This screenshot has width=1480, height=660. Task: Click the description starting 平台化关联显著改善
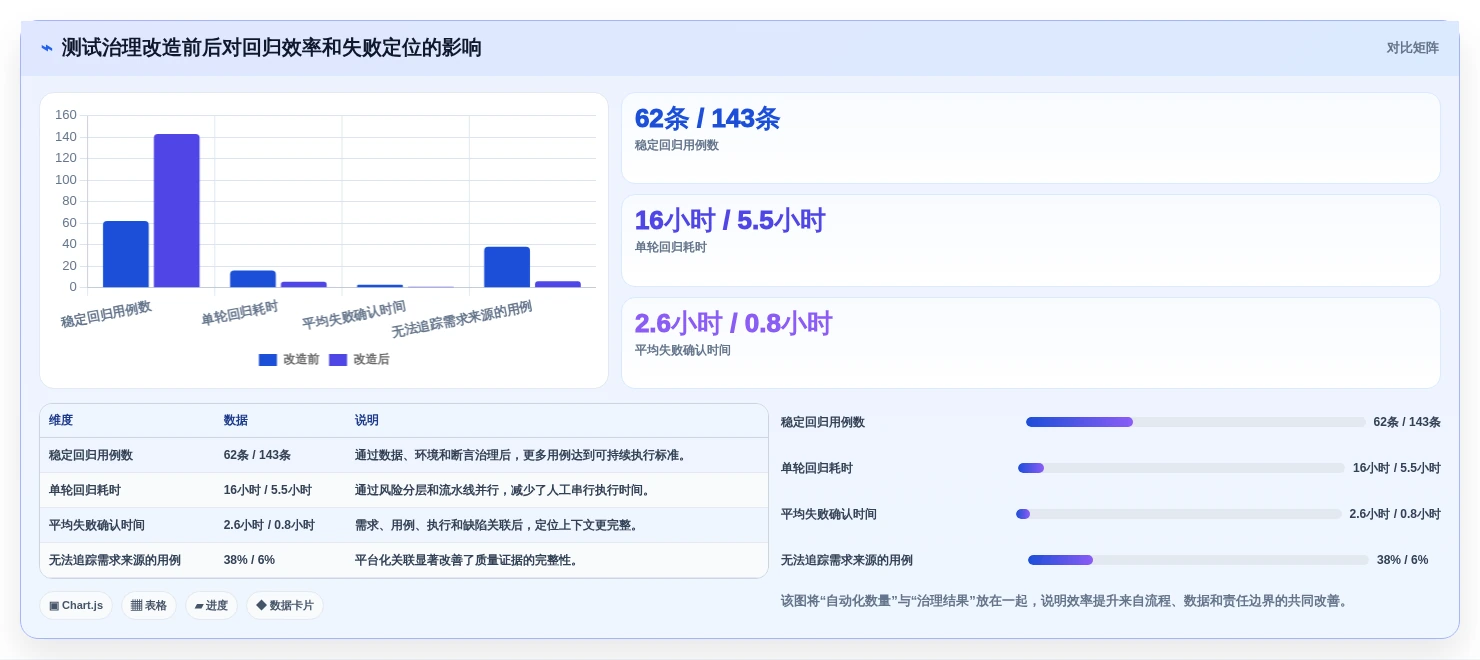(x=468, y=560)
